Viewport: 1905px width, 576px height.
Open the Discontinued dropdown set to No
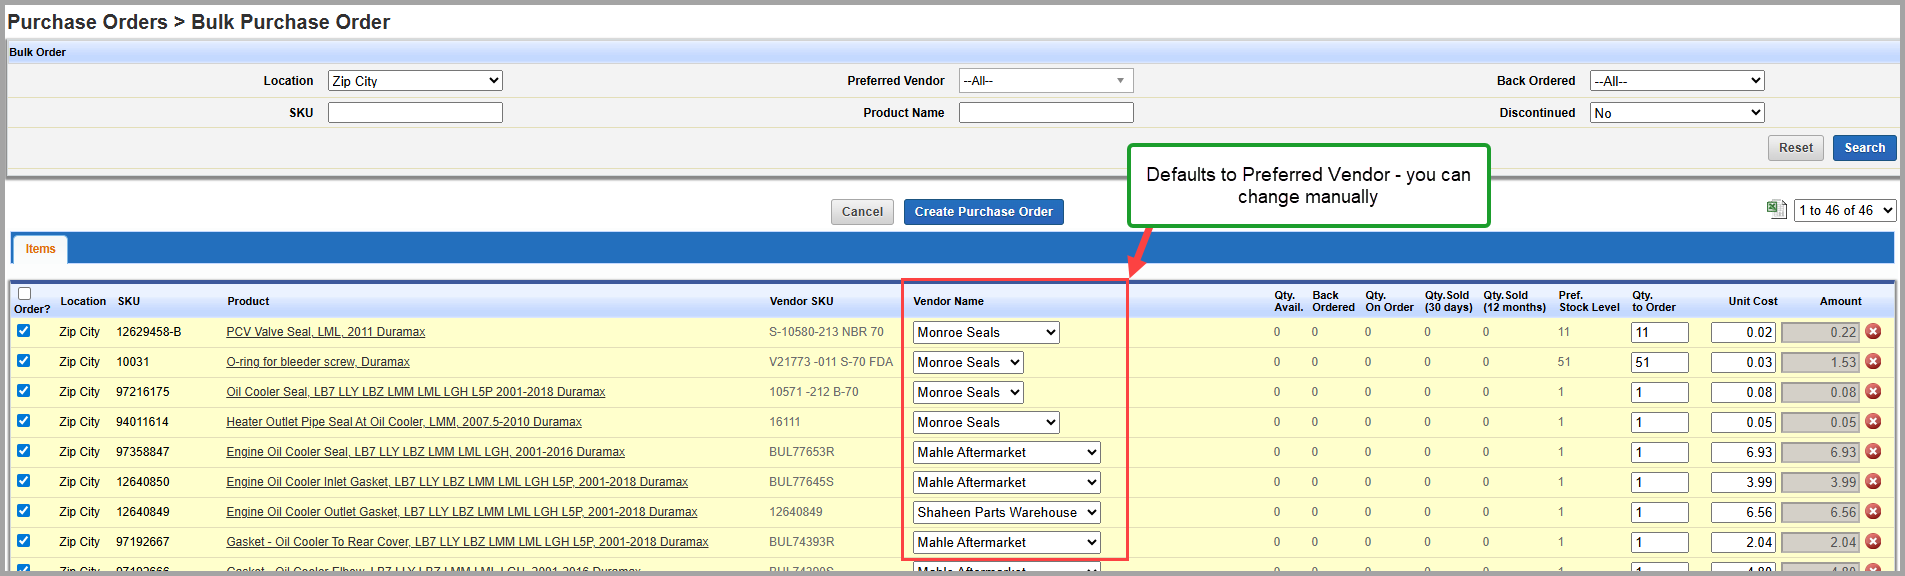[x=1677, y=113]
